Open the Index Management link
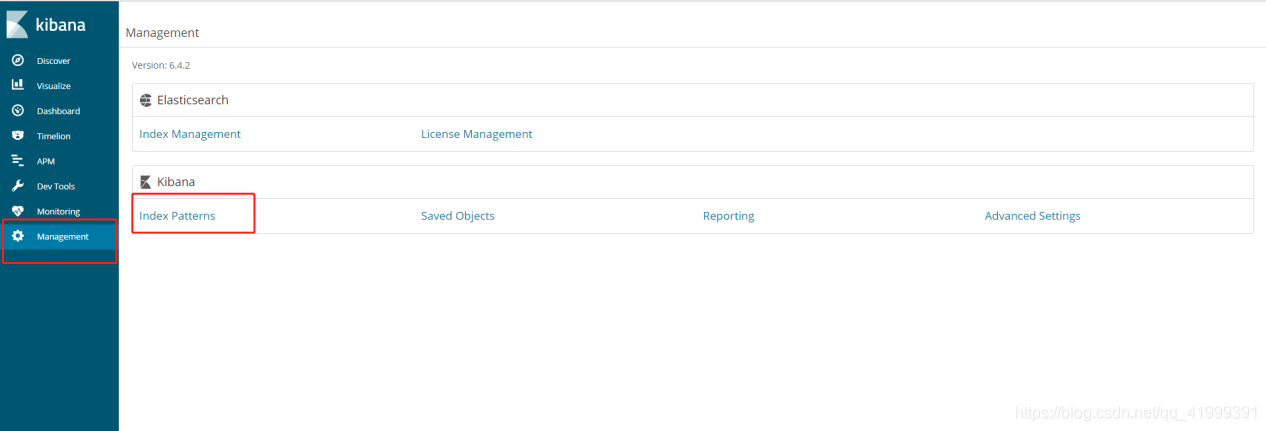The height and width of the screenshot is (431, 1266). [x=190, y=134]
